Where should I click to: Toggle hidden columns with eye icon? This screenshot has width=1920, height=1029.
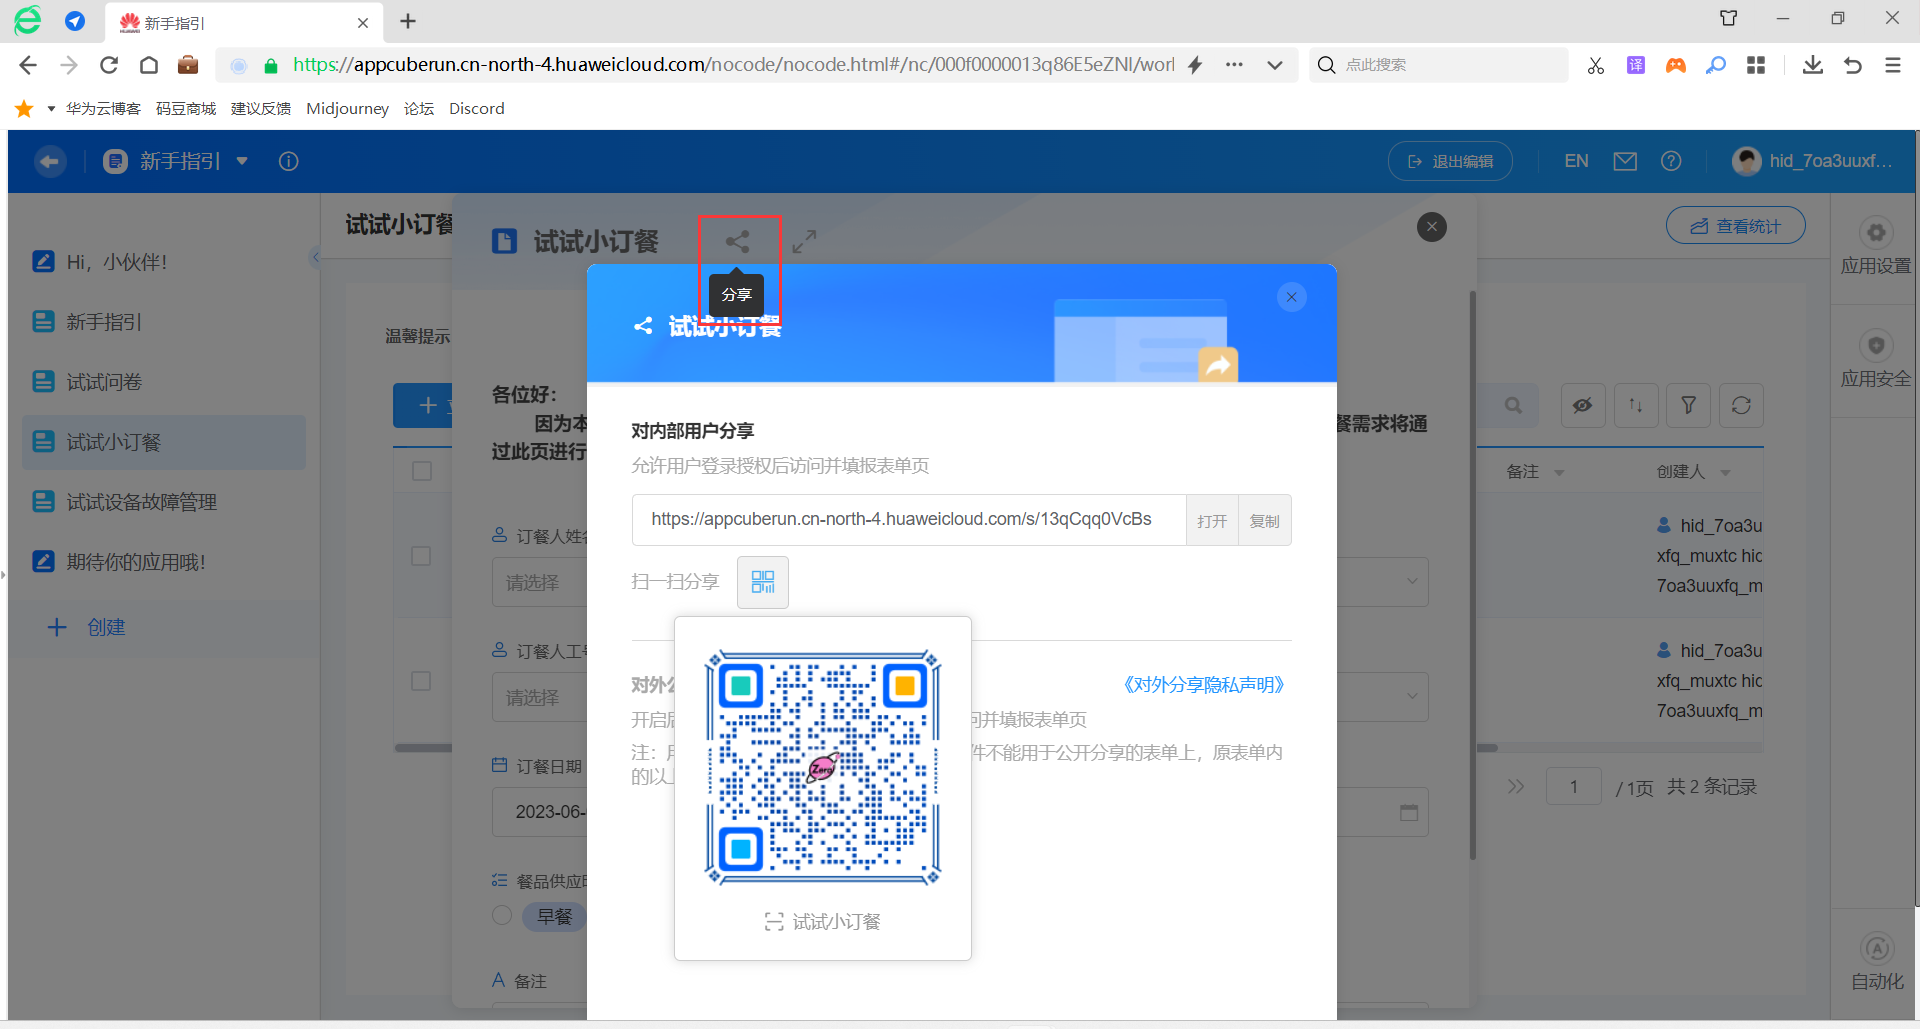tap(1583, 406)
